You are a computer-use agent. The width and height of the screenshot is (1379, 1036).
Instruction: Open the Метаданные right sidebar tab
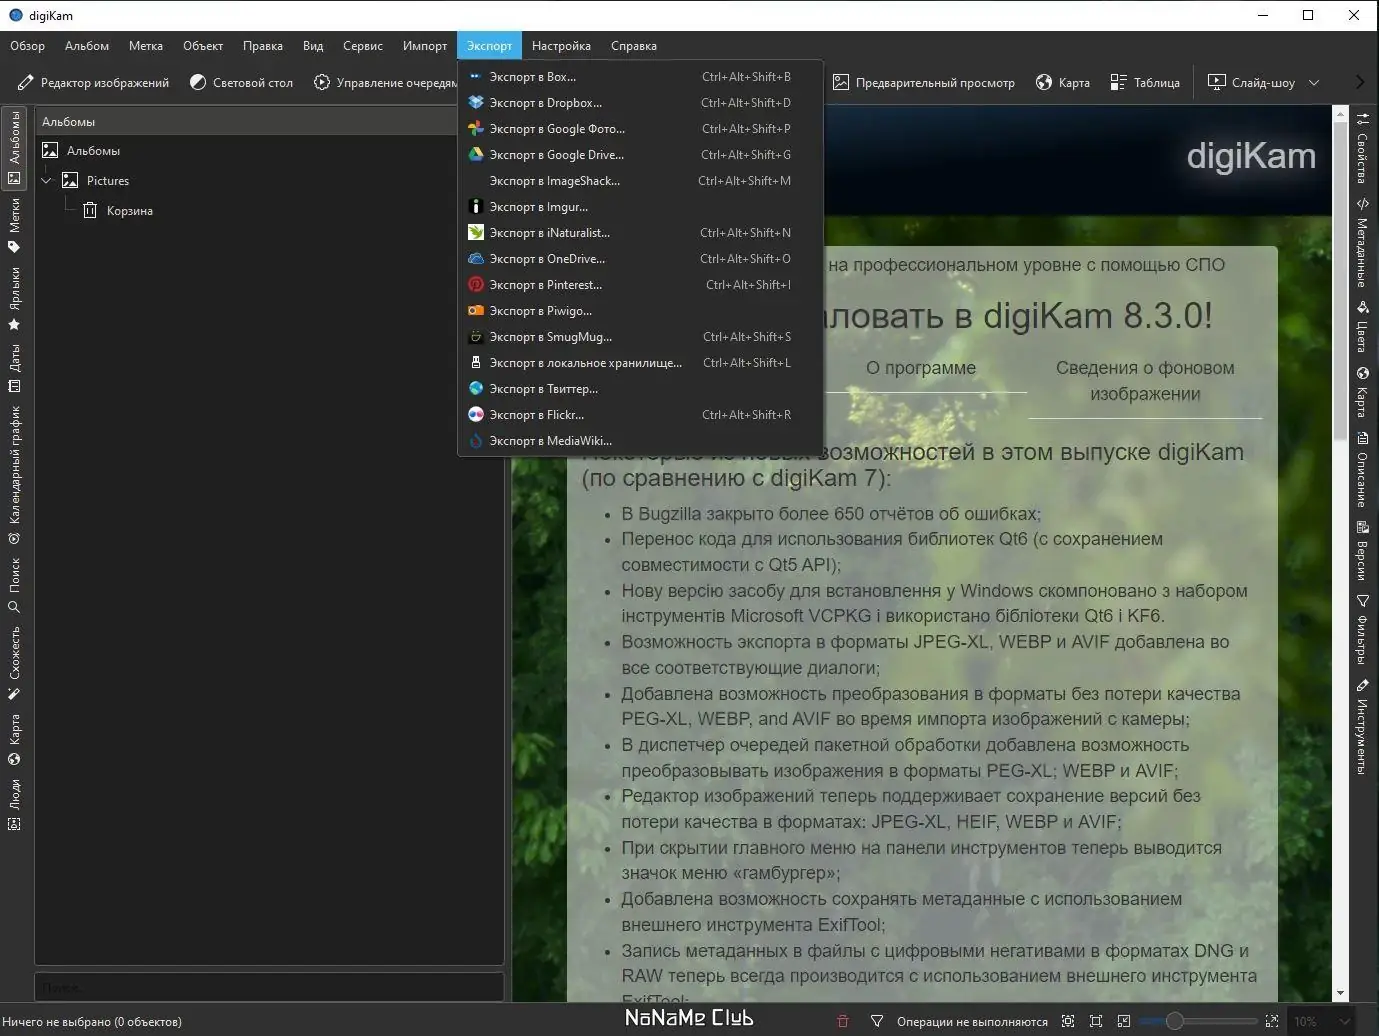coord(1362,243)
